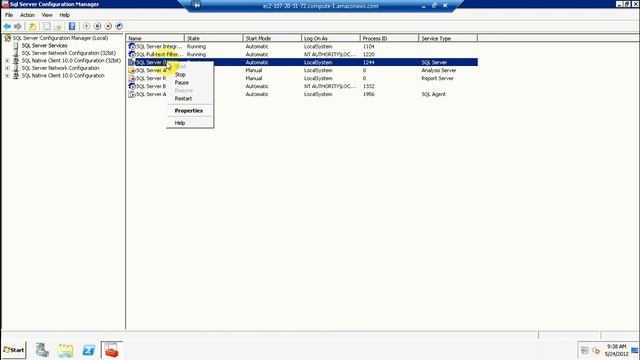This screenshot has height=360, width=640.
Task: Click the pin icon on remote connection bar
Action: click(x=197, y=5)
